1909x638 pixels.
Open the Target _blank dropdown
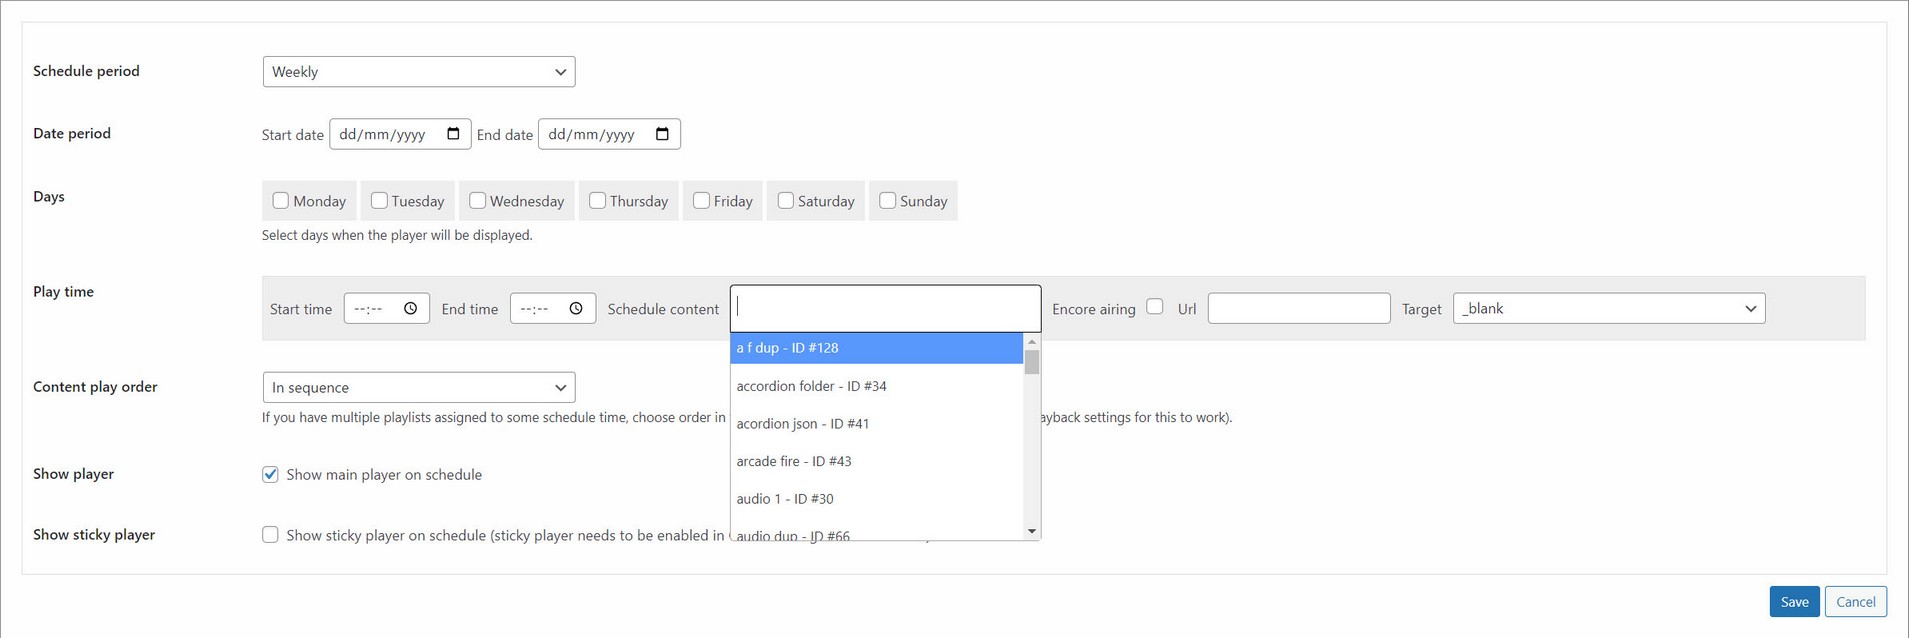1608,308
